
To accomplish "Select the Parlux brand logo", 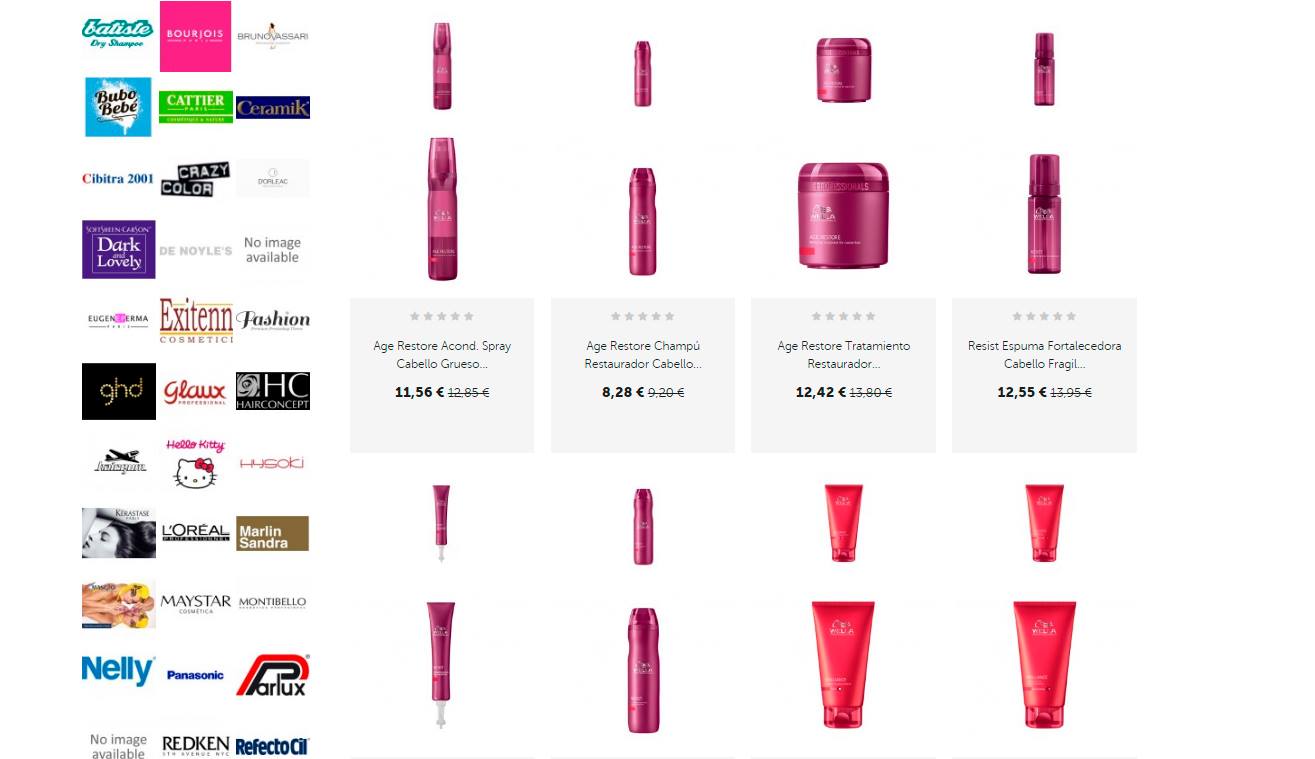I will coord(273,675).
